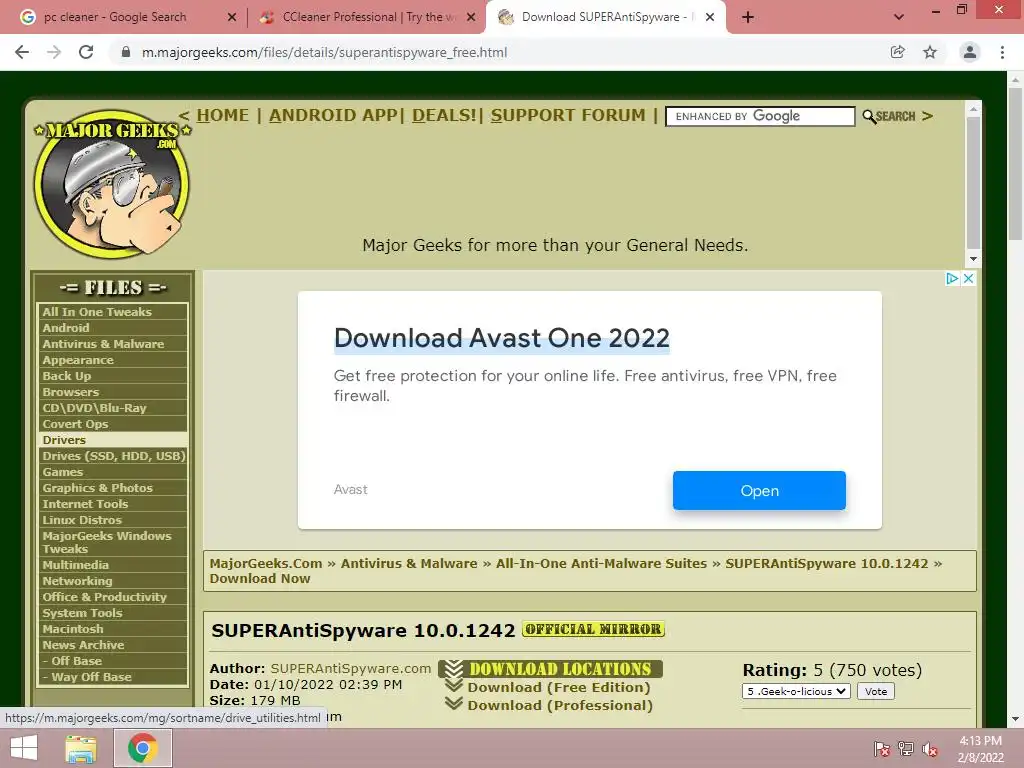Click SUPERAntiSpyware 10.0.1242 breadcrumb link
Image resolution: width=1024 pixels, height=768 pixels.
[826, 564]
